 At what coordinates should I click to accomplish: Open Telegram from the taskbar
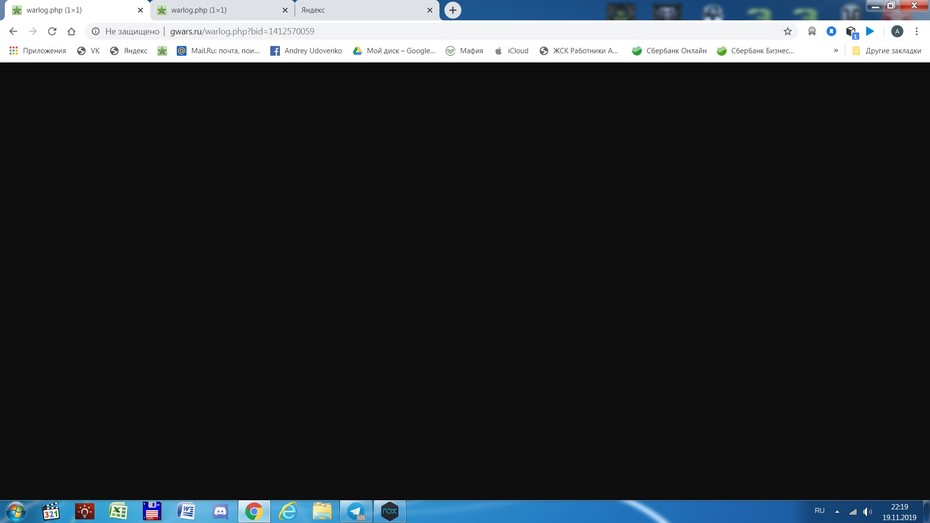click(356, 511)
